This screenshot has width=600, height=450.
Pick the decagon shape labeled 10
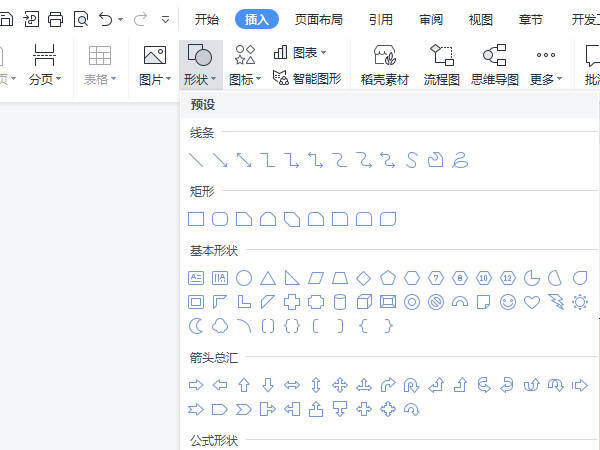pos(484,278)
